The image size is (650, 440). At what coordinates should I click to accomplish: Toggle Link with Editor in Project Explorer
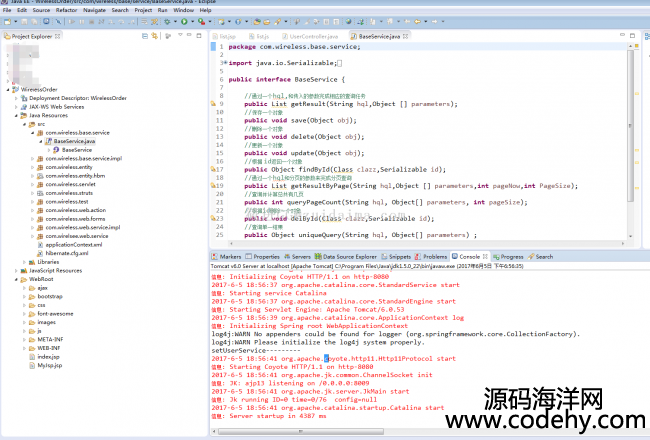pyautogui.click(x=155, y=36)
